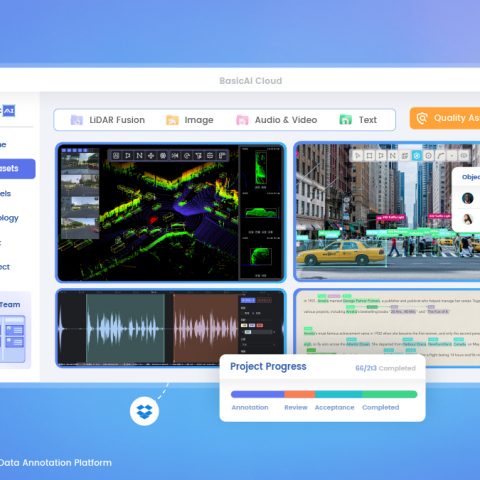Select the circle tool in the image toolbar
Screen dimensions: 480x480
[x=429, y=156]
